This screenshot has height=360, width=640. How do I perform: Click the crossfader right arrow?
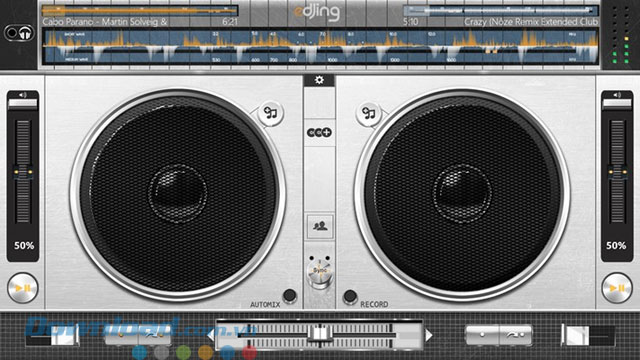click(x=428, y=335)
